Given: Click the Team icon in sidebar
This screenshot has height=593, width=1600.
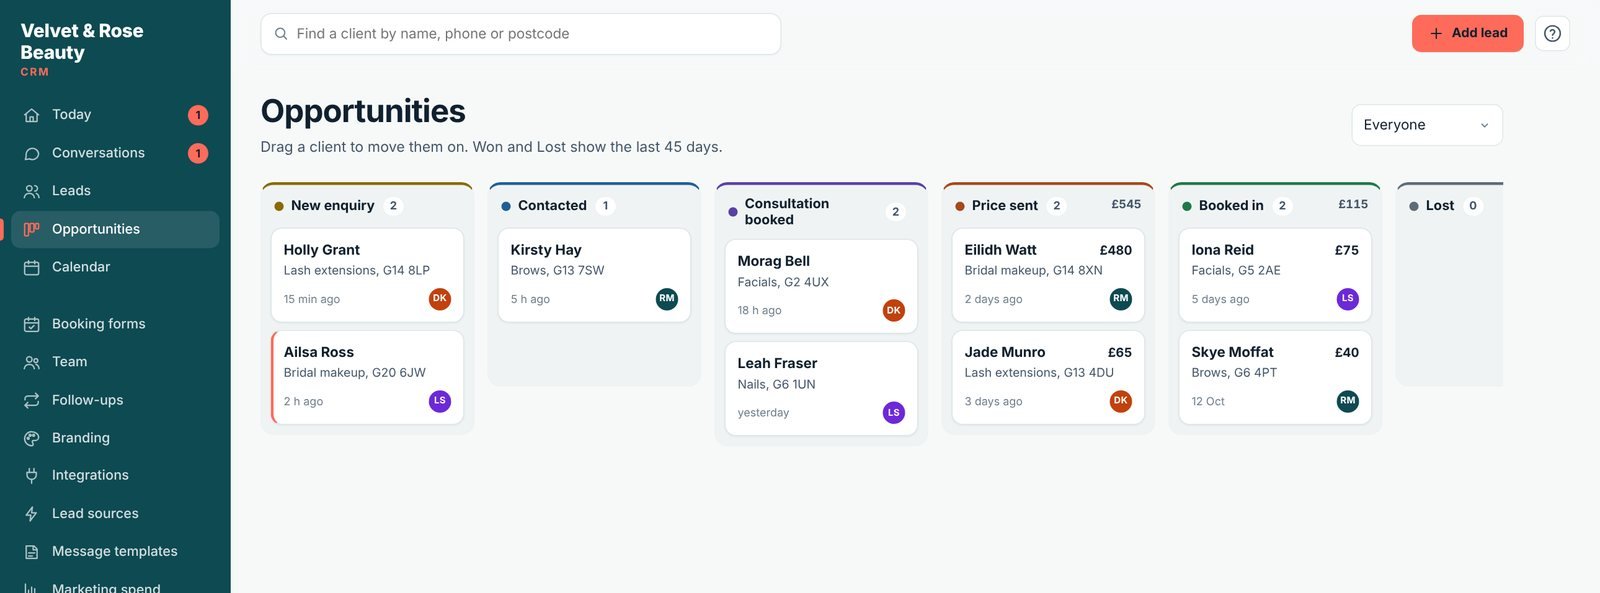Looking at the screenshot, I should (32, 362).
